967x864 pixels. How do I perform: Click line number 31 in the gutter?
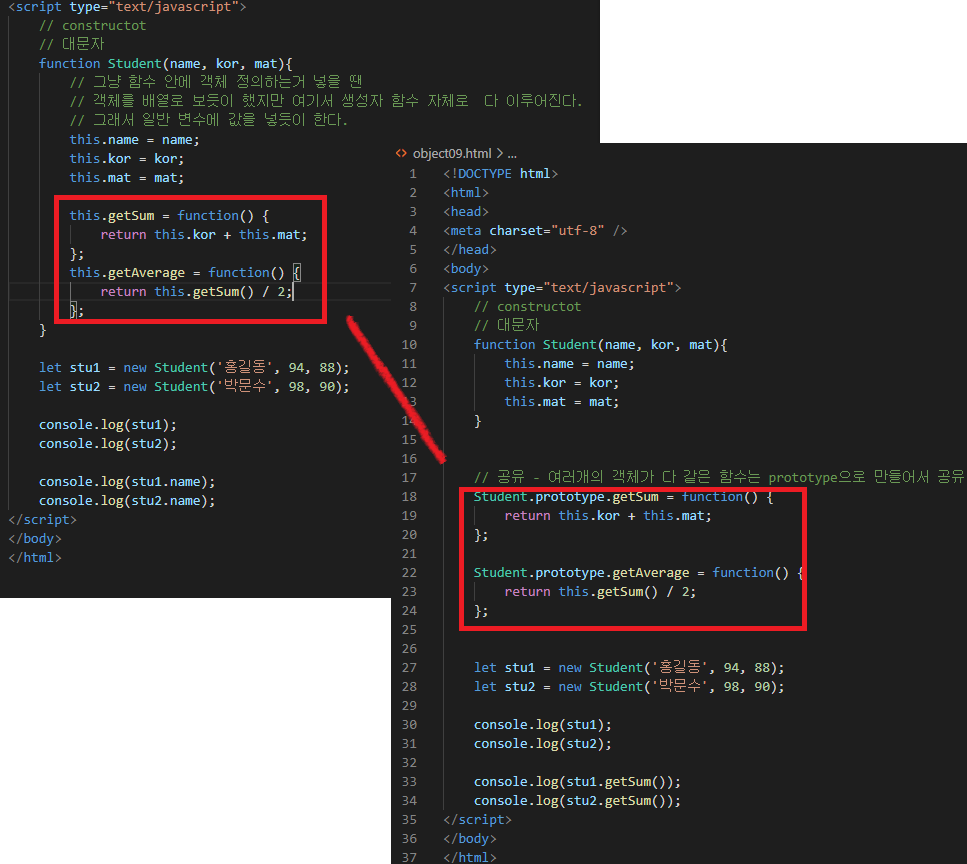pyautogui.click(x=409, y=744)
